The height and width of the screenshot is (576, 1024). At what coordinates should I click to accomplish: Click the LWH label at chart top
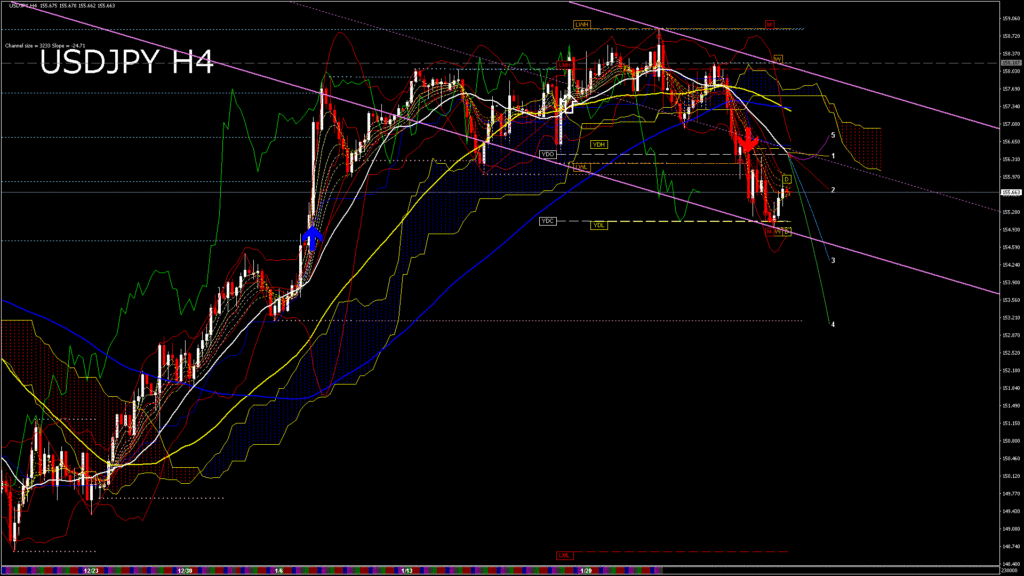point(581,23)
